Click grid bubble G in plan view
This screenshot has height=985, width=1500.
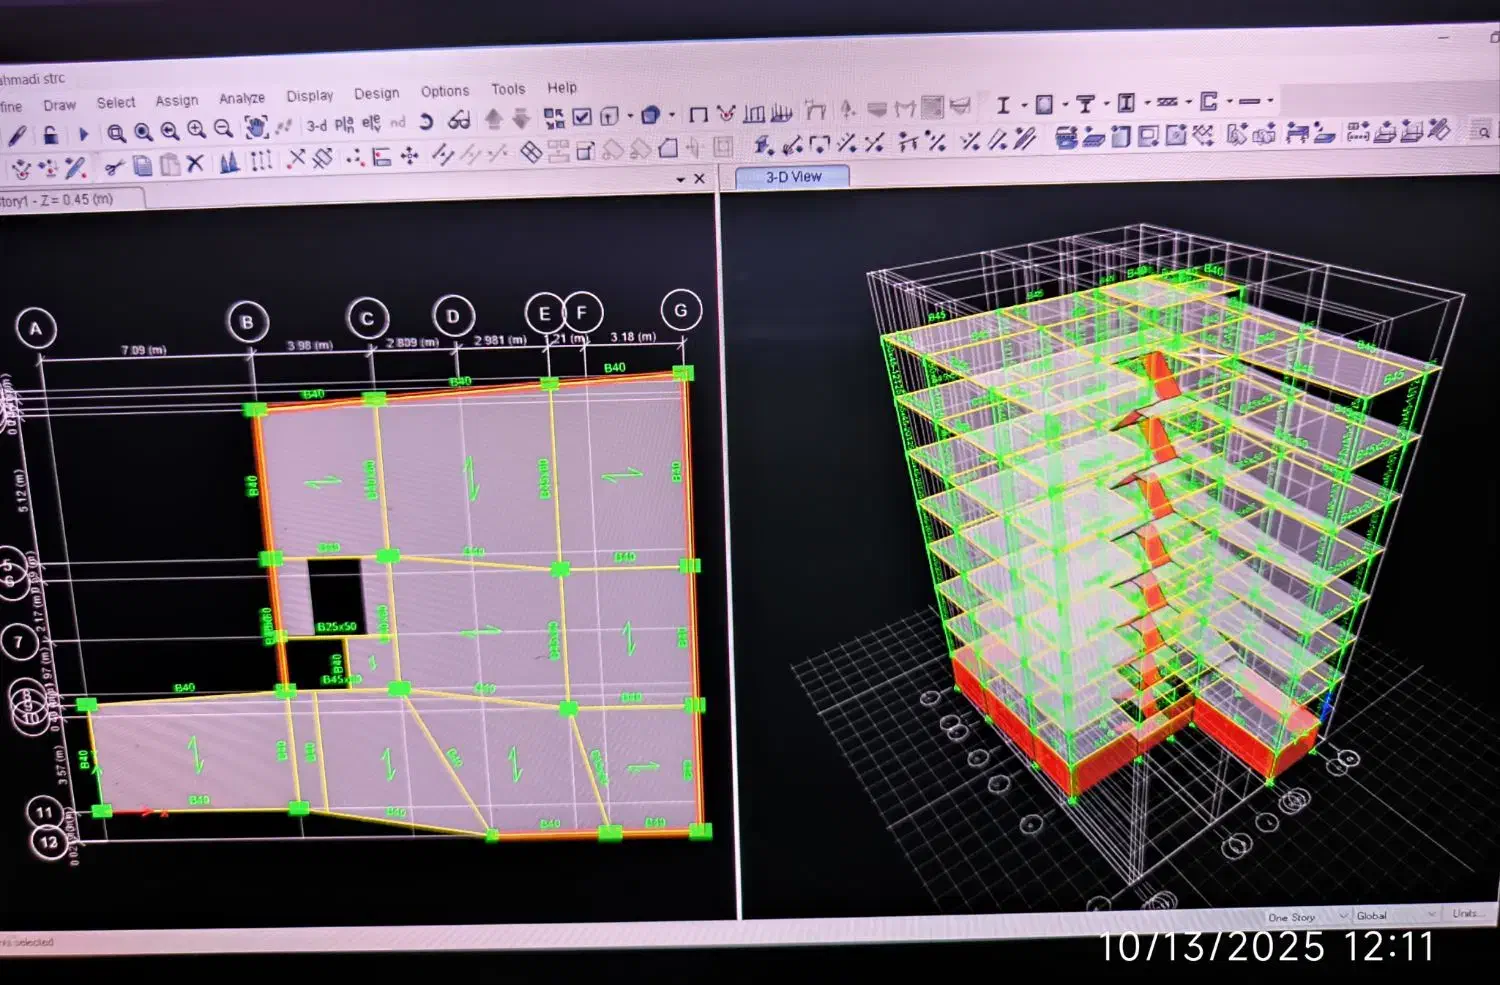(681, 310)
